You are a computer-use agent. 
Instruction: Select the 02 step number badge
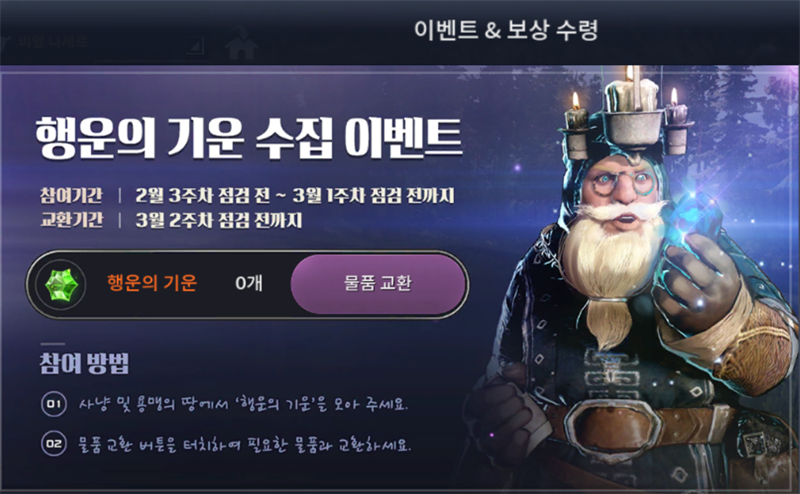[54, 443]
